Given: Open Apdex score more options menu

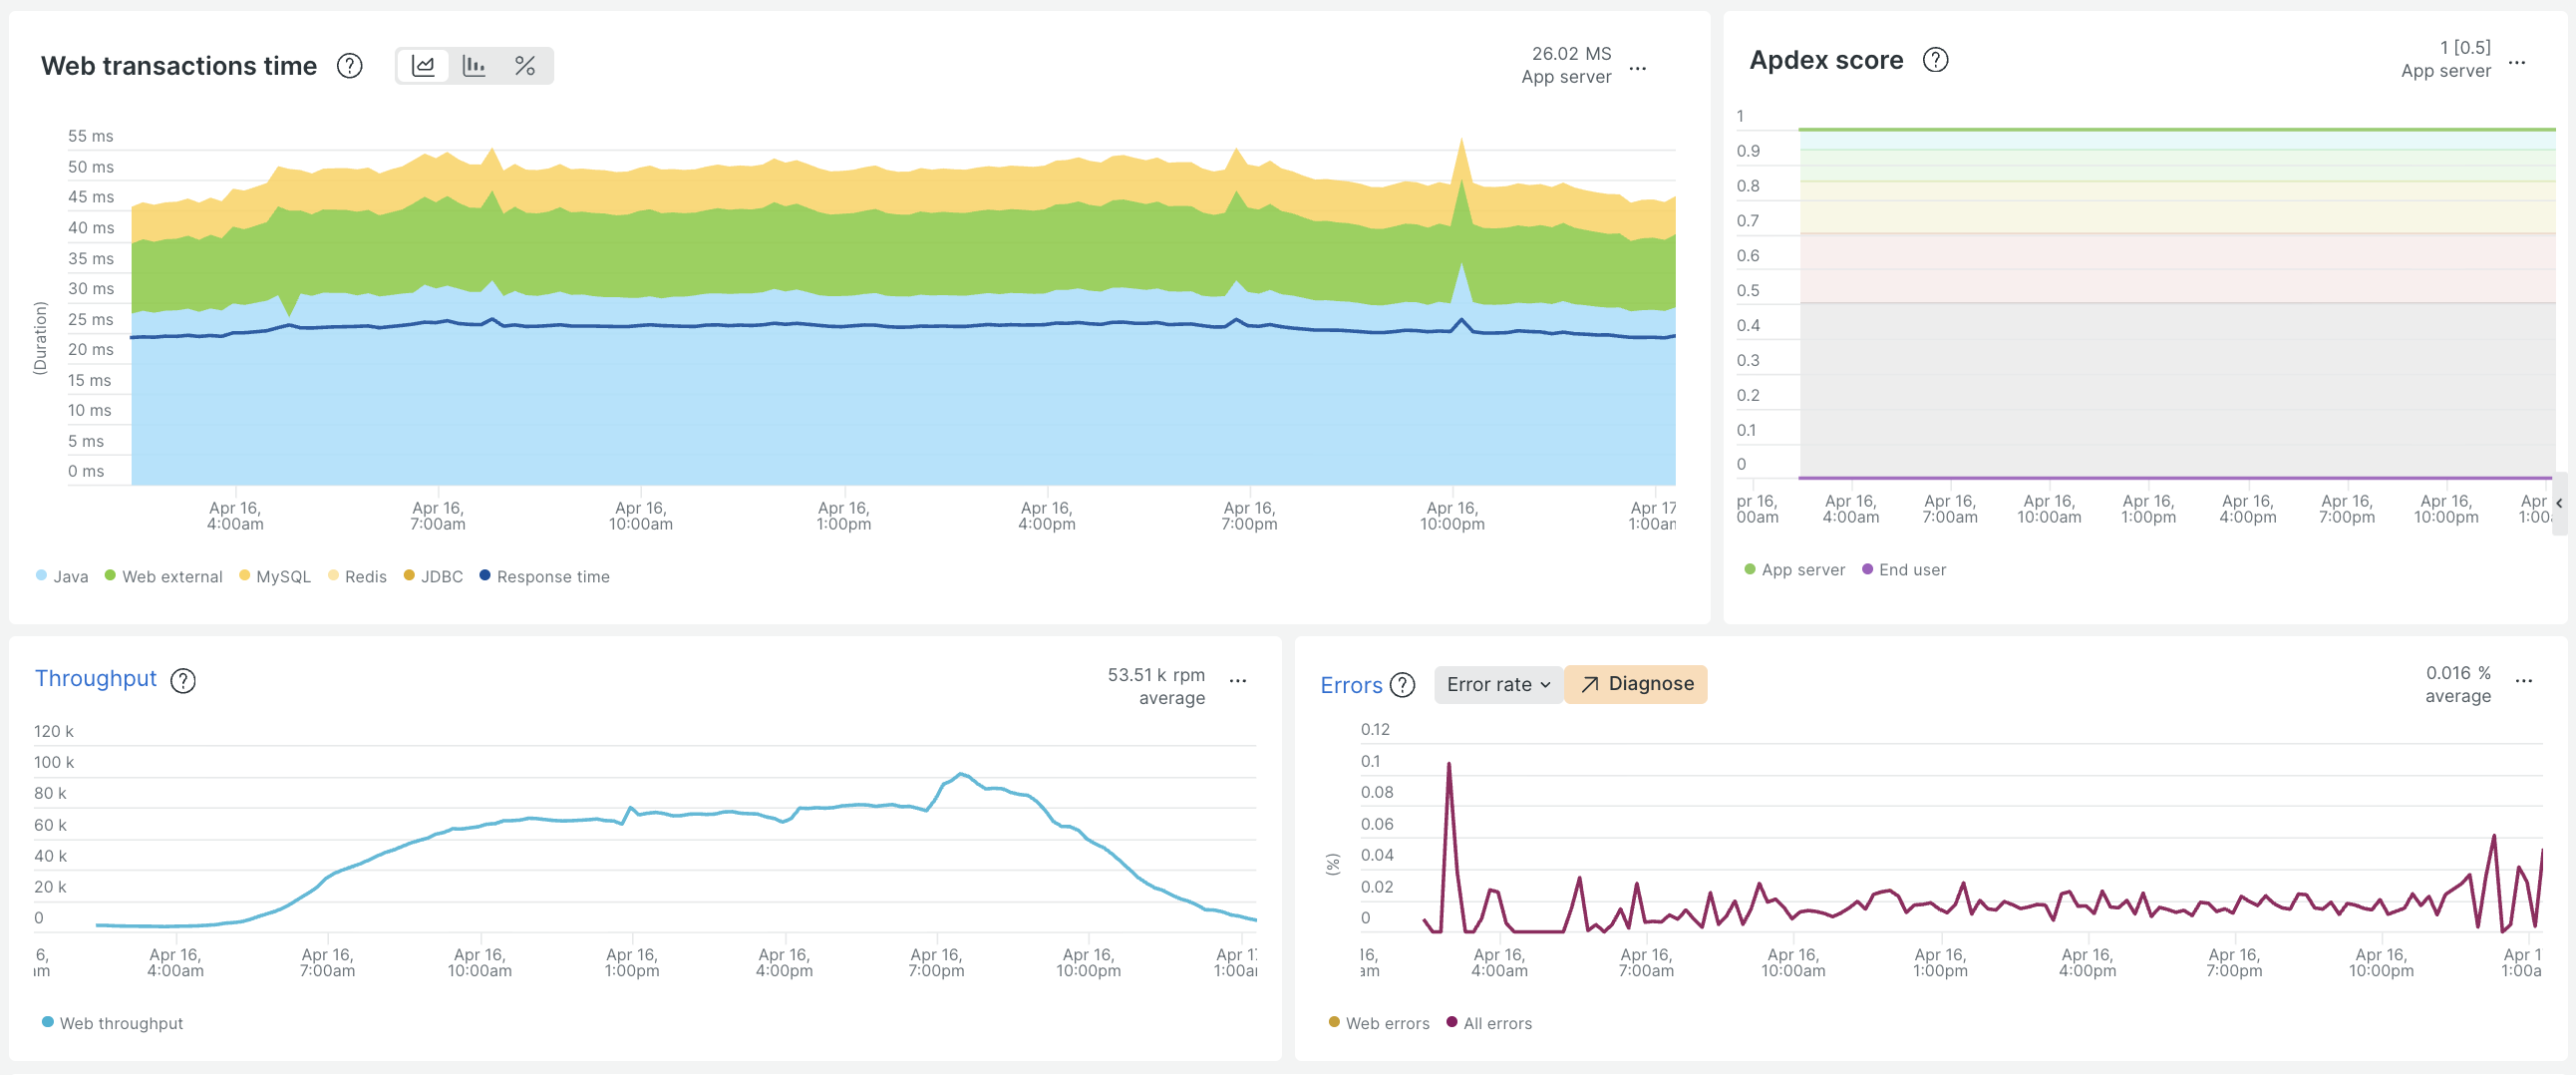Looking at the screenshot, I should pos(2518,62).
